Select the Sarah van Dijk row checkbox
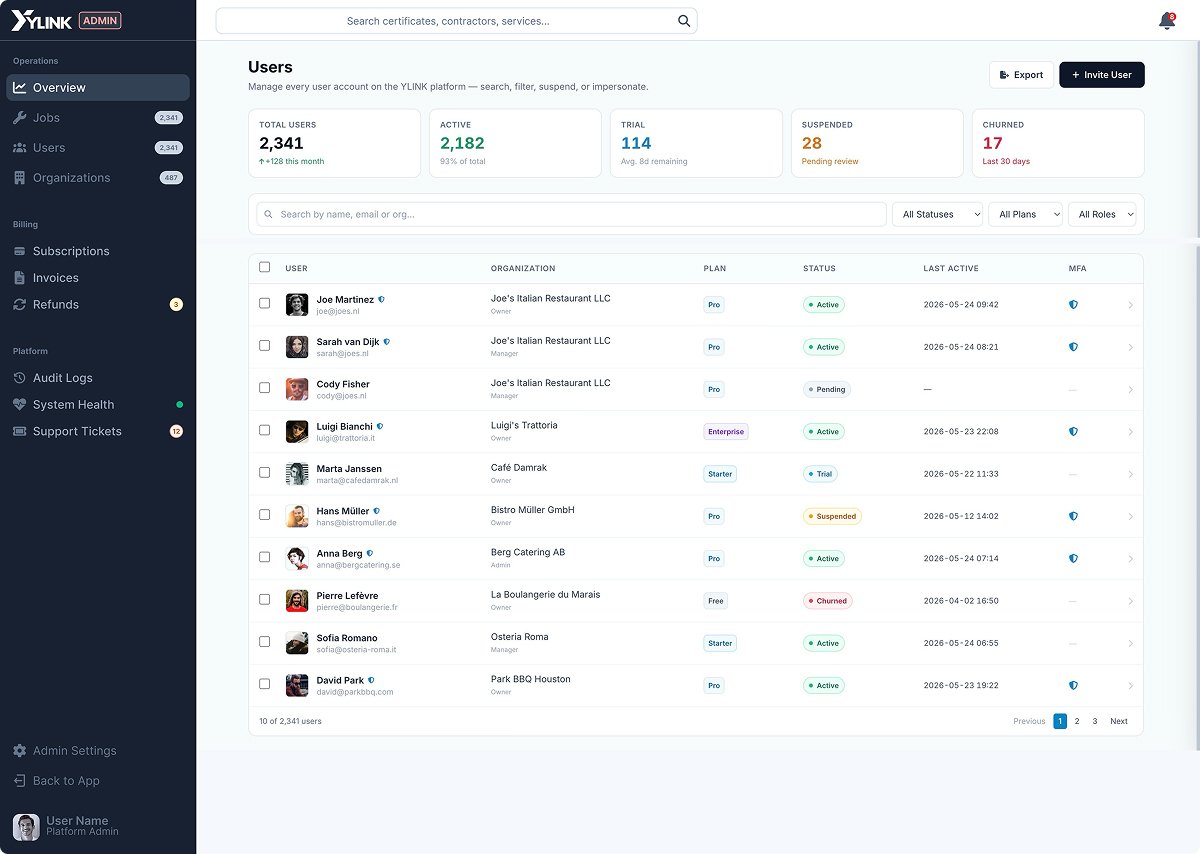Image resolution: width=1200 pixels, height=854 pixels. click(264, 345)
